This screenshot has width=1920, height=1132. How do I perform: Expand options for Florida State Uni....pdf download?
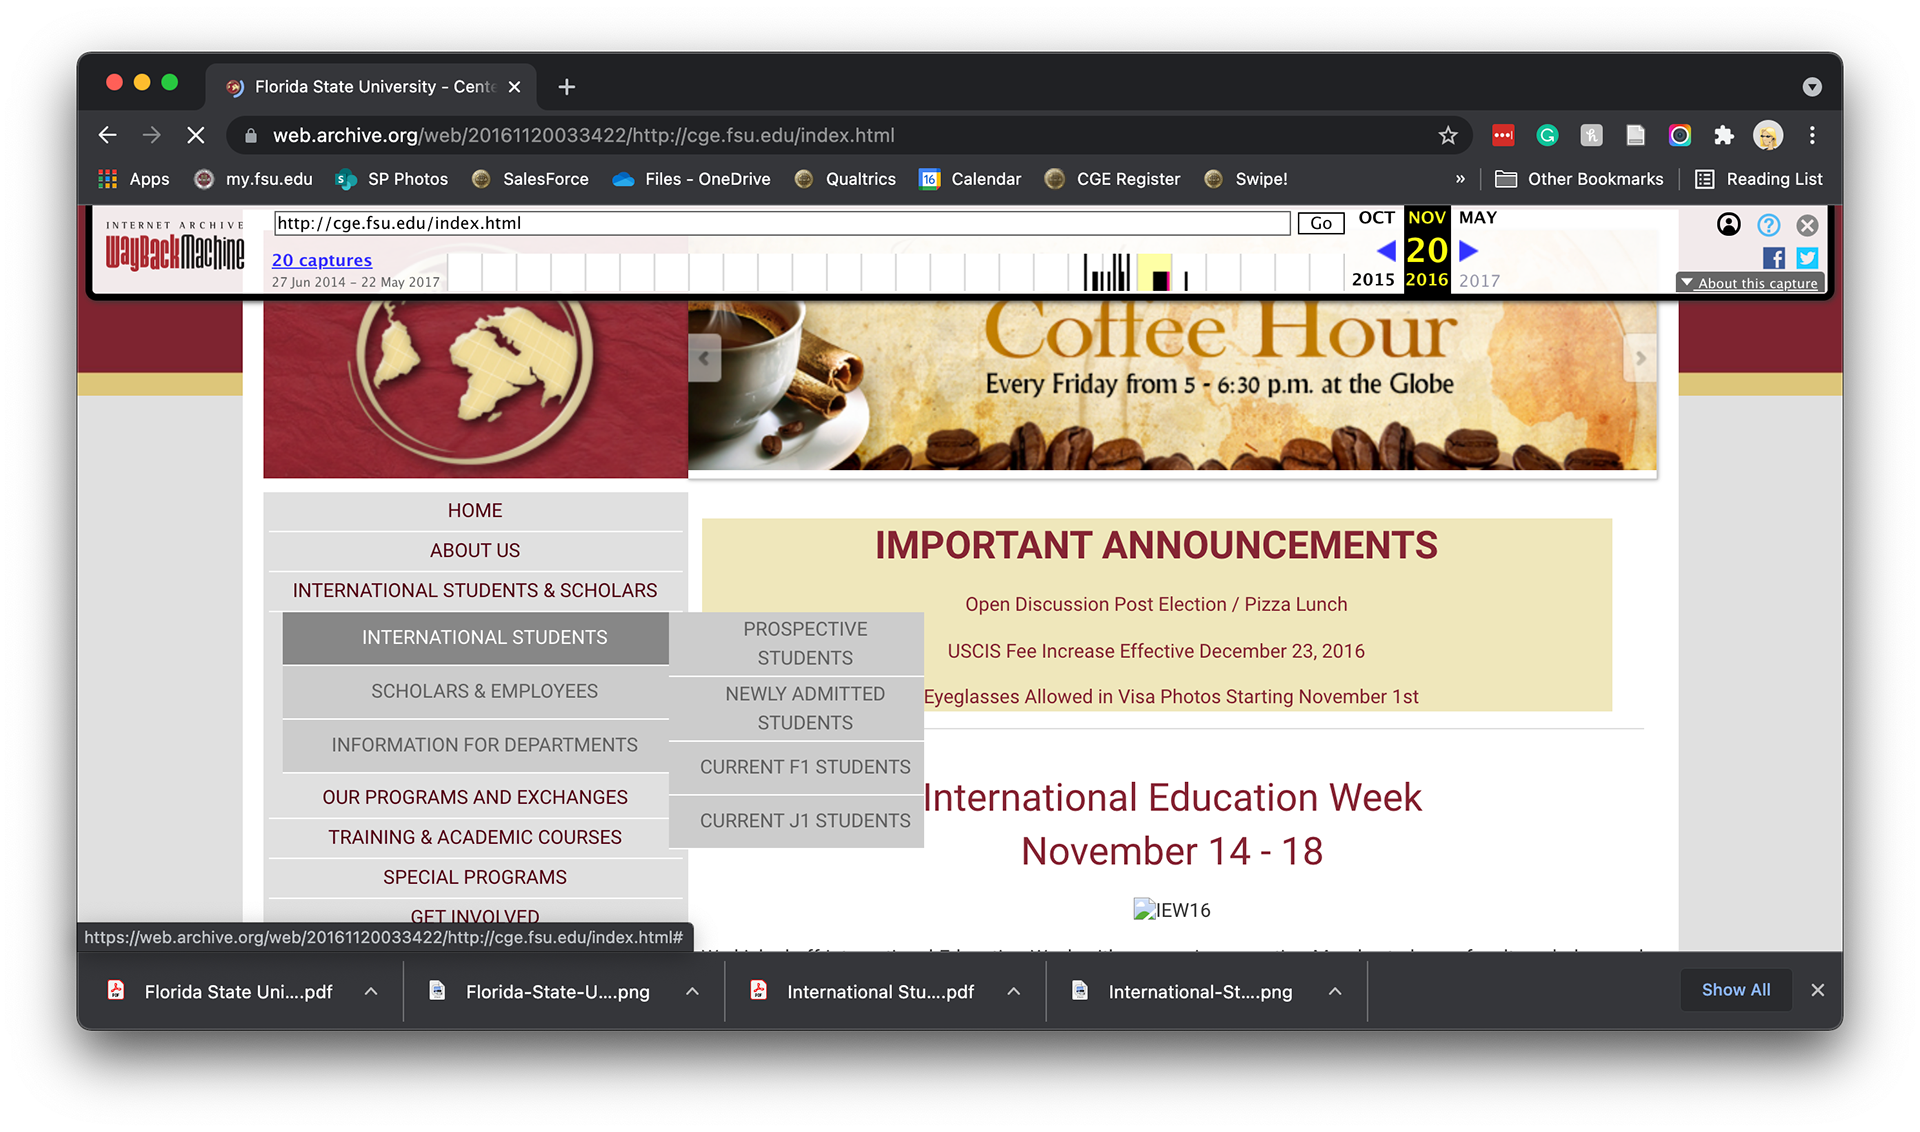[x=371, y=992]
